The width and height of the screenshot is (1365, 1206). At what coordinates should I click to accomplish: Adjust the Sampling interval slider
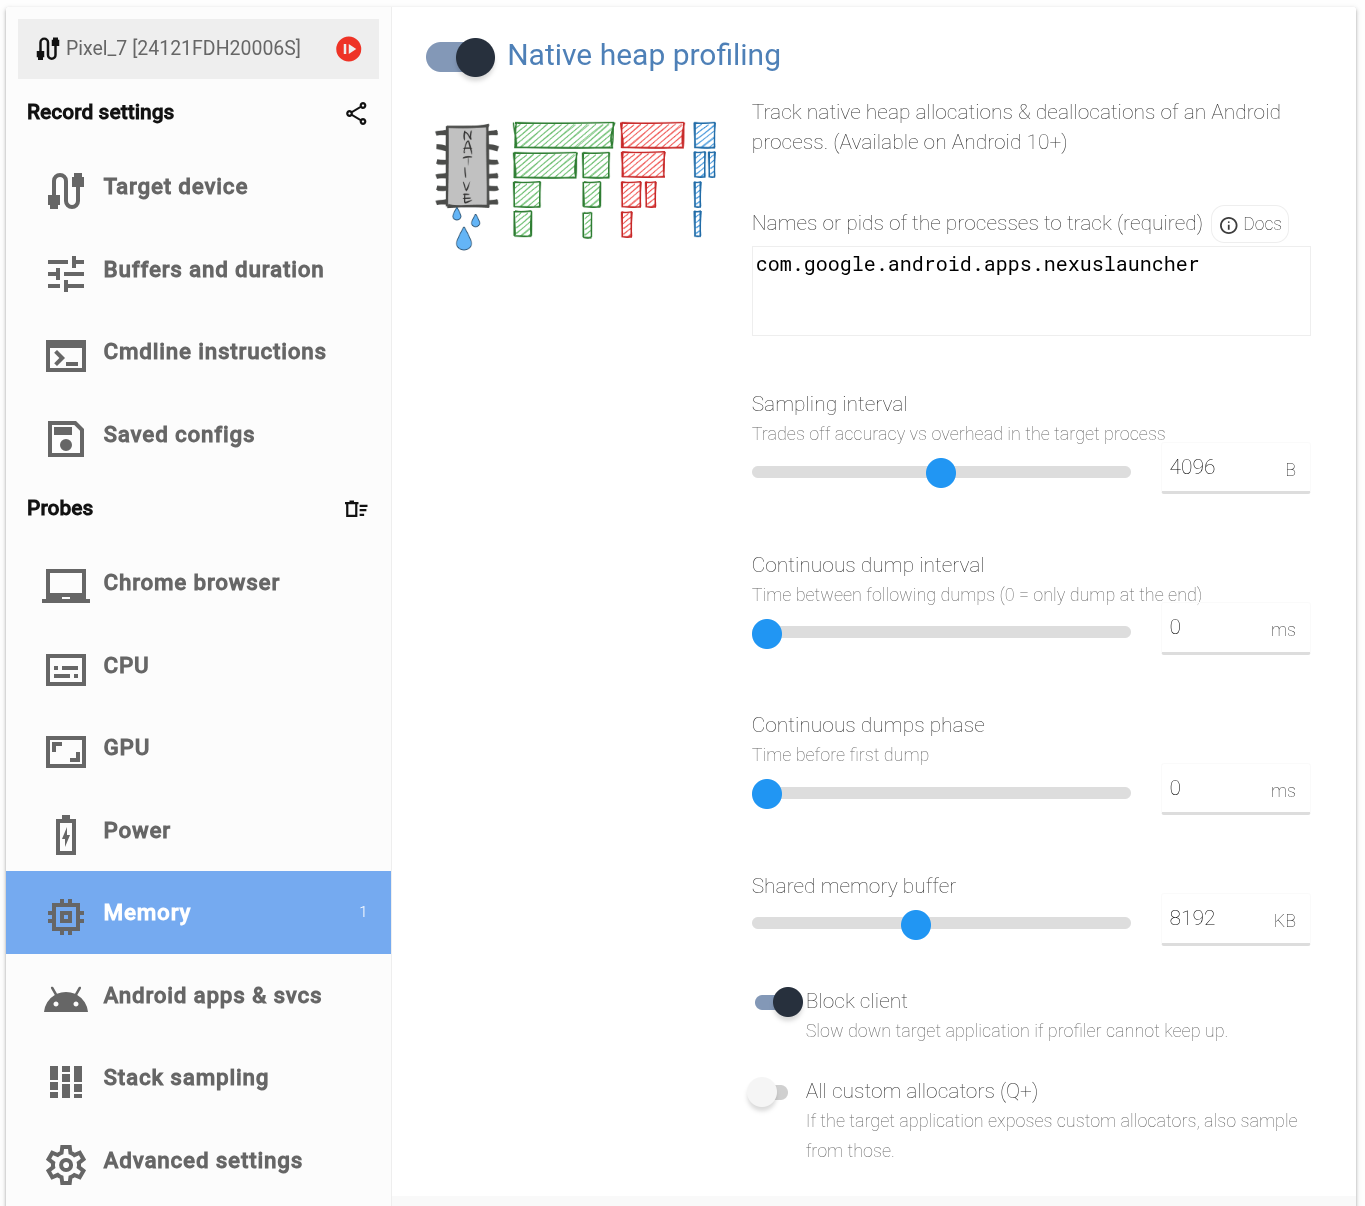point(940,472)
